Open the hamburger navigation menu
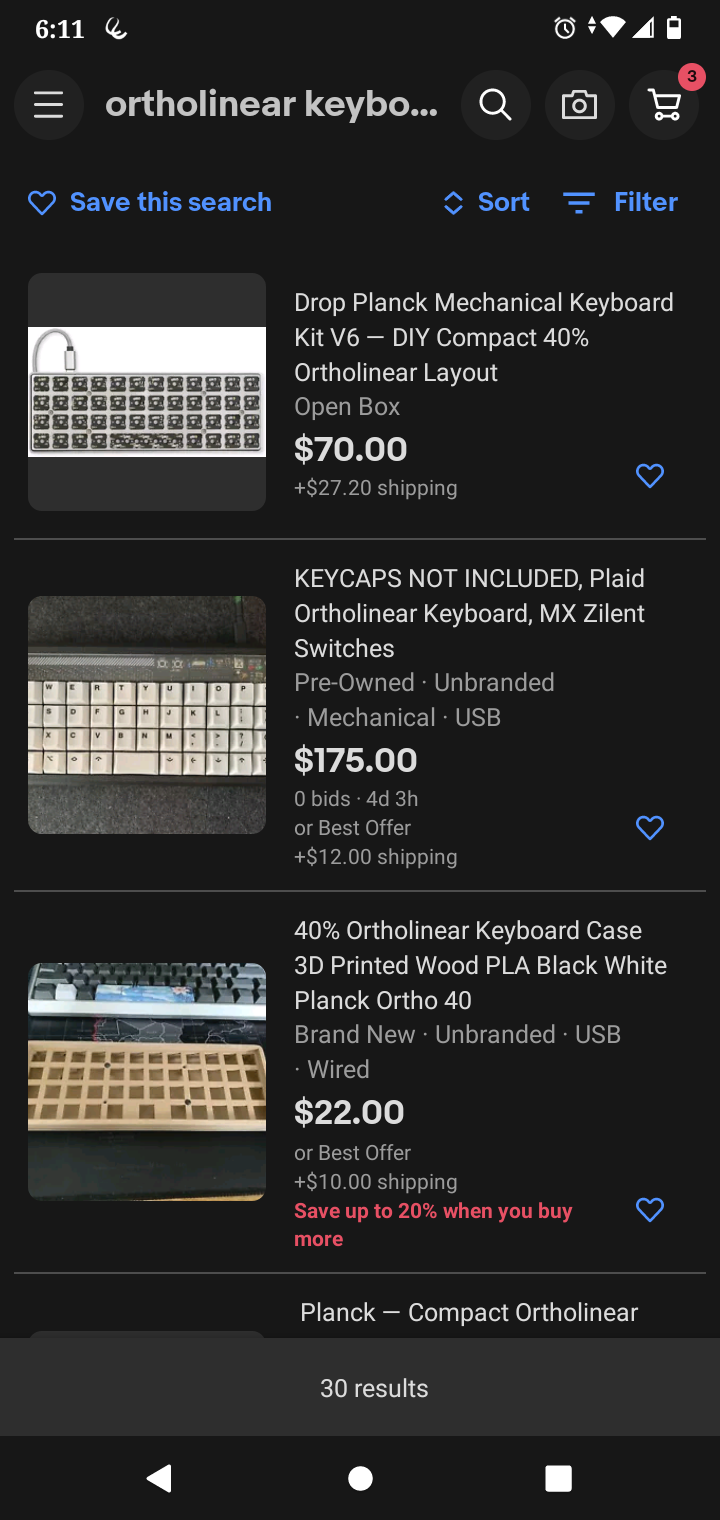 (x=48, y=105)
